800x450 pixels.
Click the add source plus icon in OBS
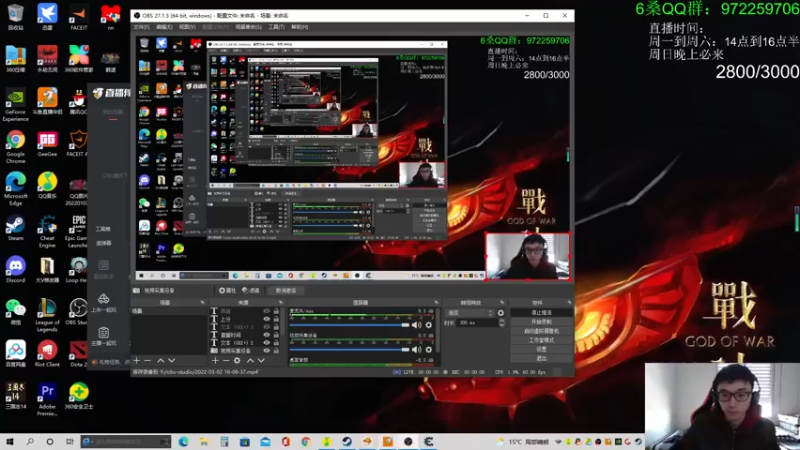coord(215,361)
